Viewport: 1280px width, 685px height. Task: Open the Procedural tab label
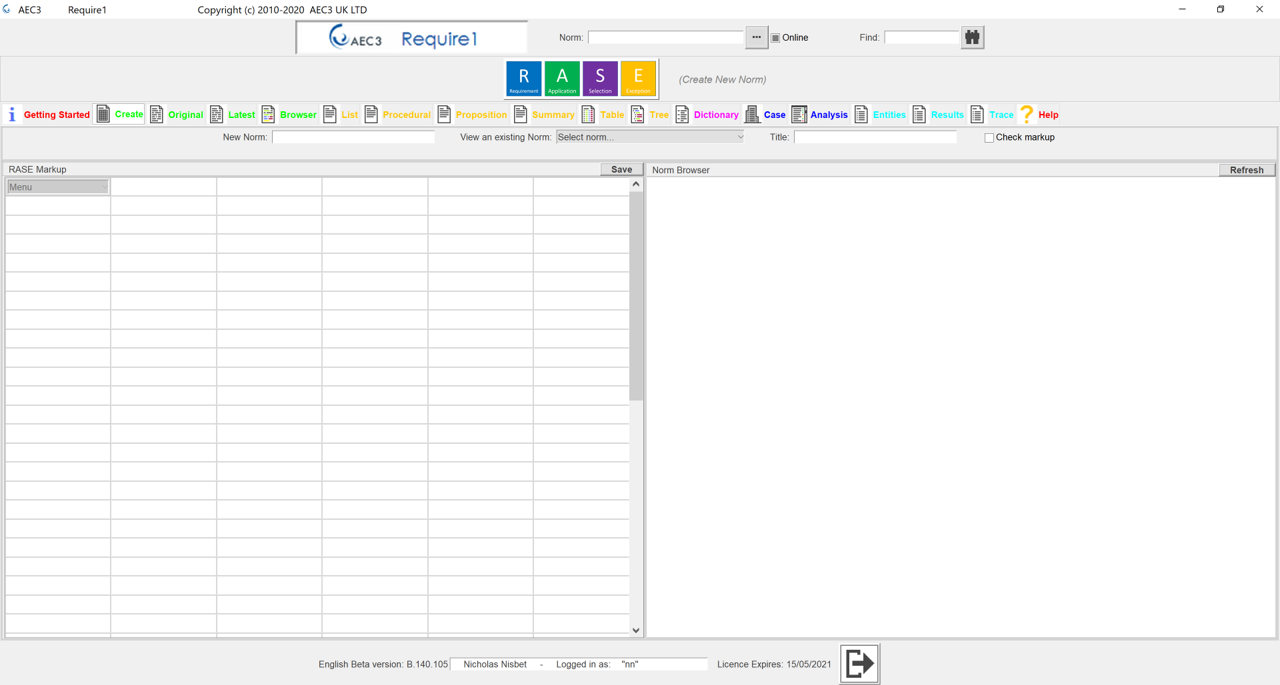pos(406,115)
